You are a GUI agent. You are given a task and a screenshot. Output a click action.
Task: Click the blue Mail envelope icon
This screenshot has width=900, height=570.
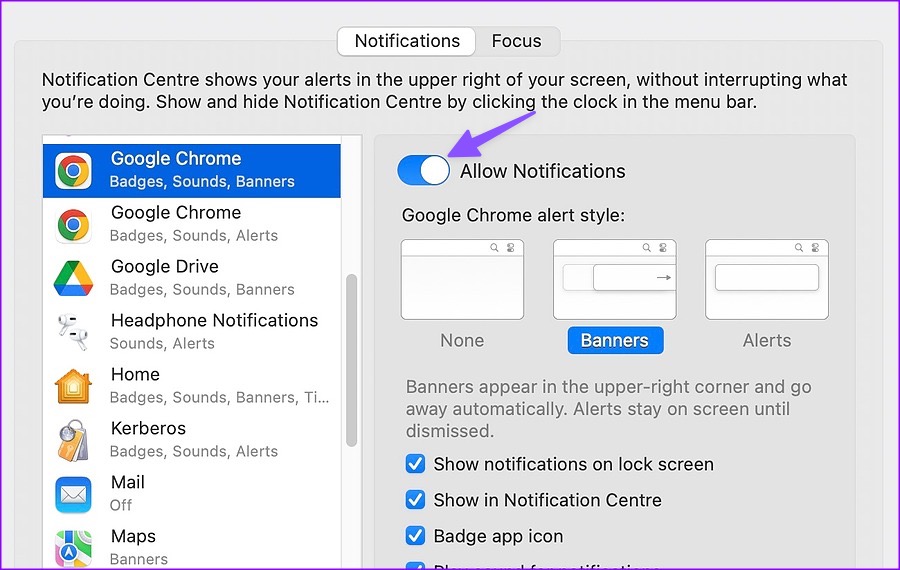click(x=73, y=494)
